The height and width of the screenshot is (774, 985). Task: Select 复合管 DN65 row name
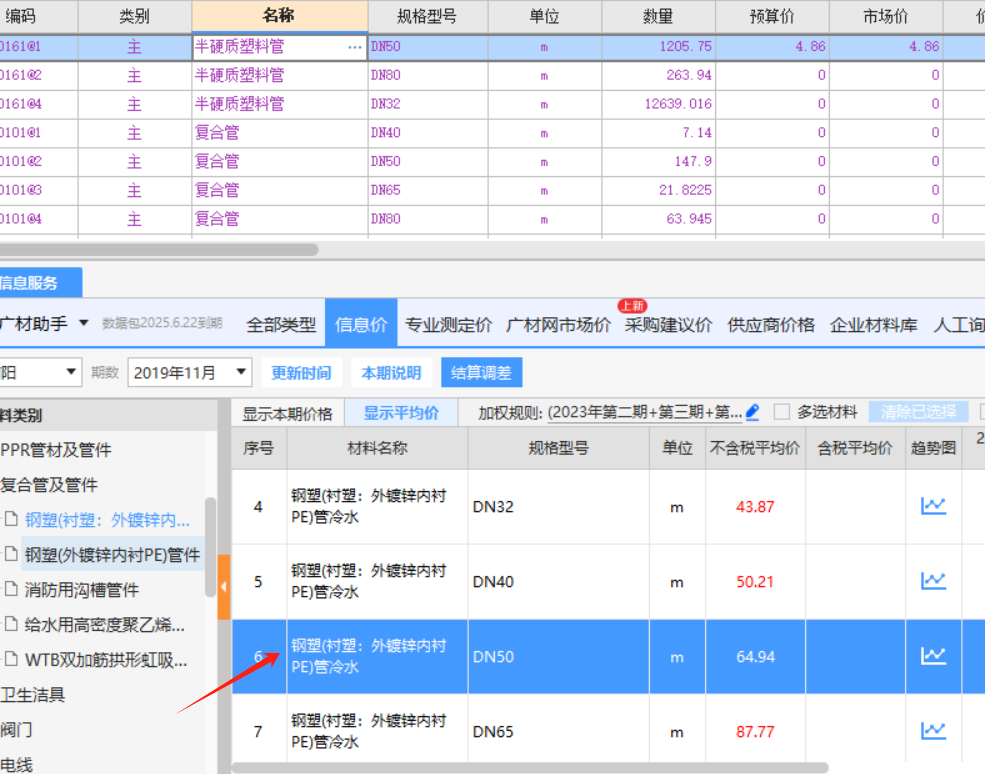pyautogui.click(x=217, y=190)
